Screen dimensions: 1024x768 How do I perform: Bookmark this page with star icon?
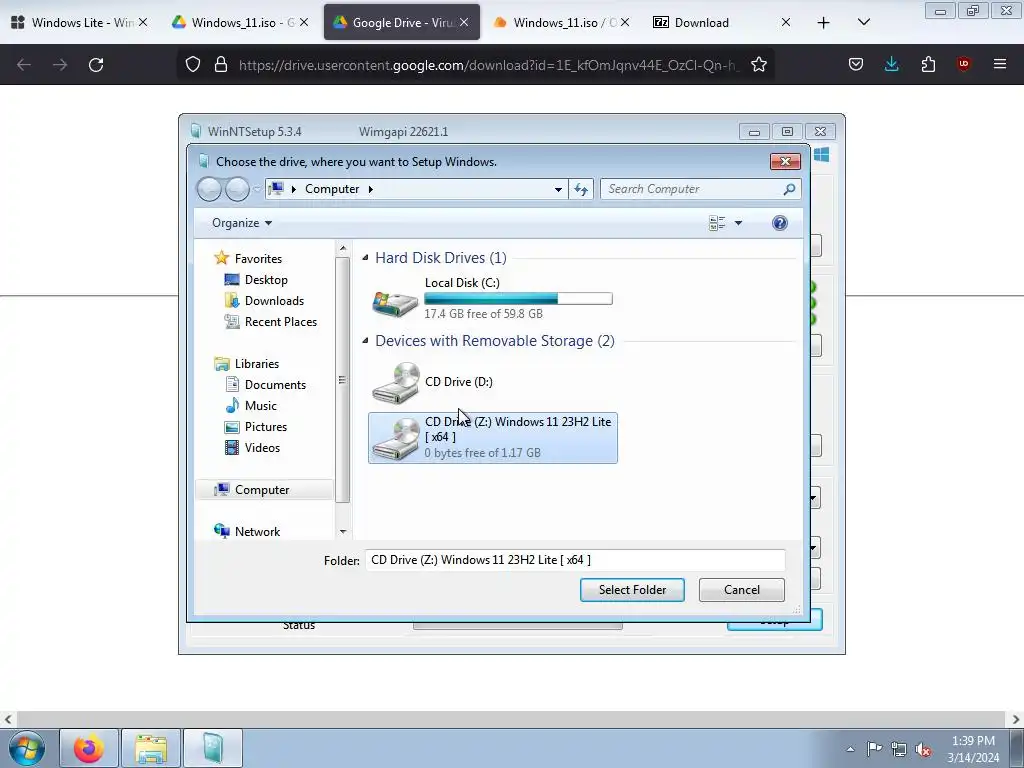pyautogui.click(x=758, y=64)
